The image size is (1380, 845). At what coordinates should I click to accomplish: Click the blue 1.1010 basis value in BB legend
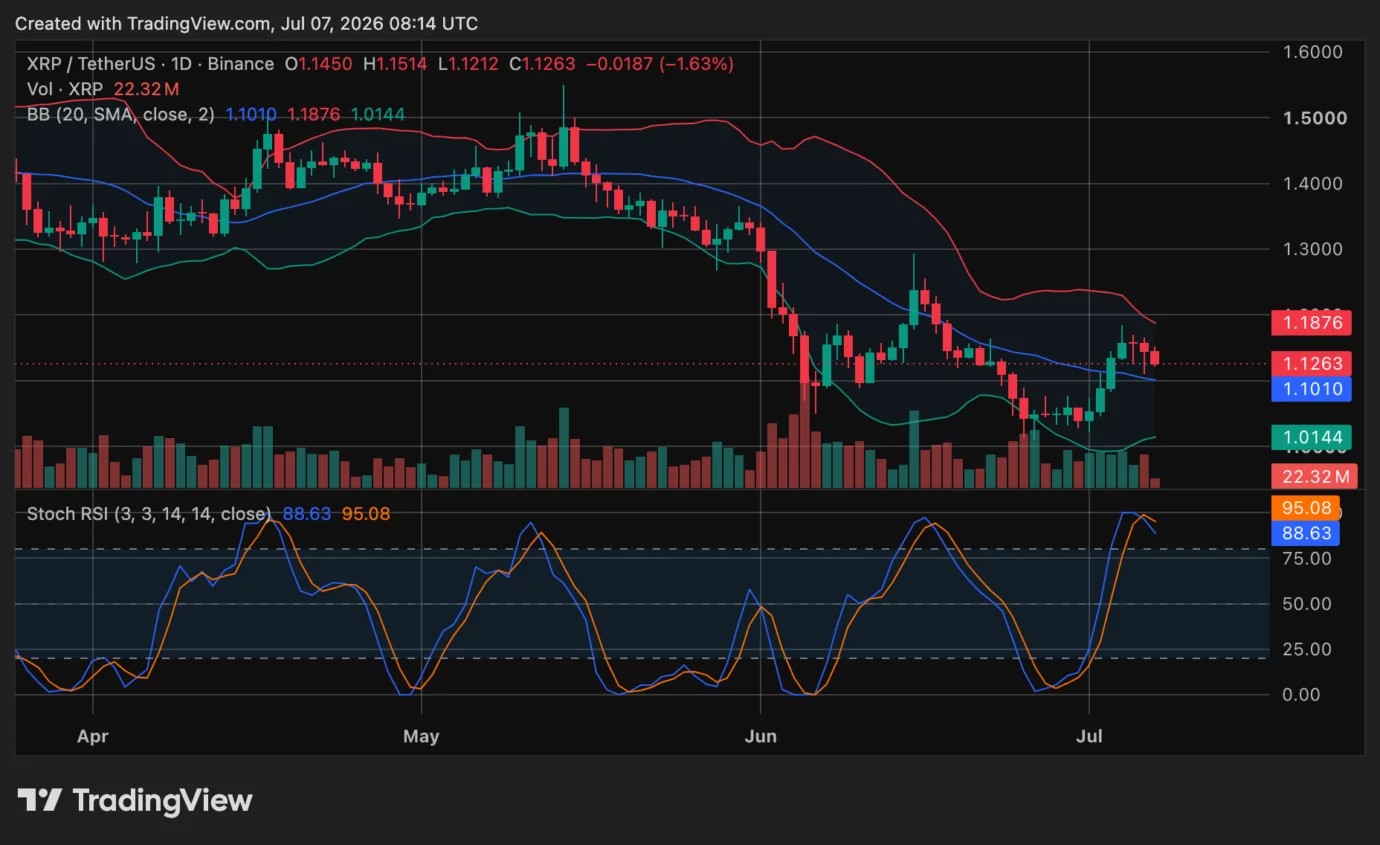251,115
